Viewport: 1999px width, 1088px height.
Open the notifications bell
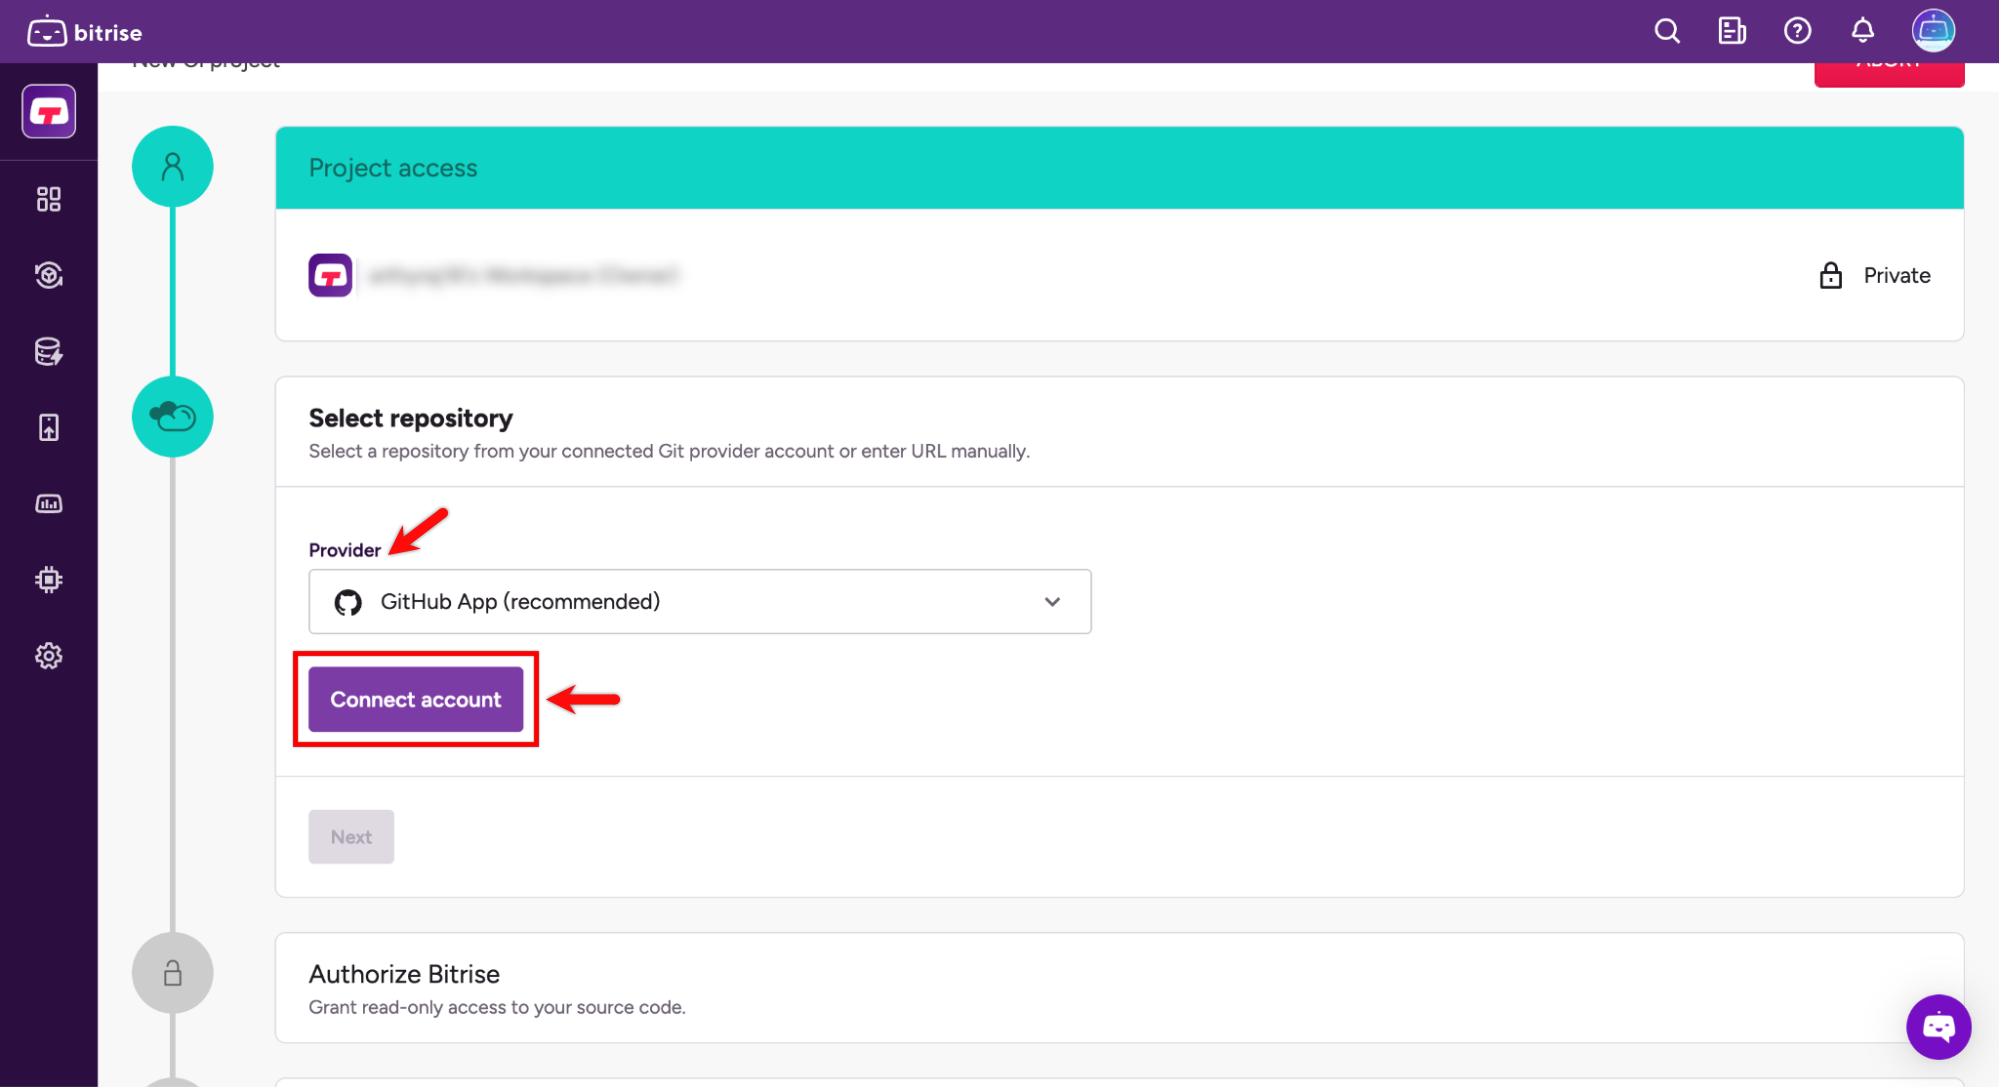1862,31
